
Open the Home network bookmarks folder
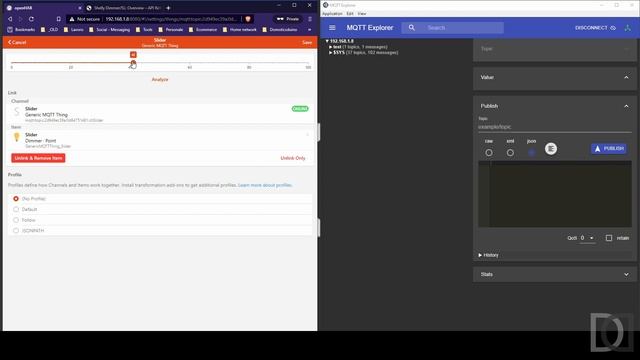click(x=239, y=29)
